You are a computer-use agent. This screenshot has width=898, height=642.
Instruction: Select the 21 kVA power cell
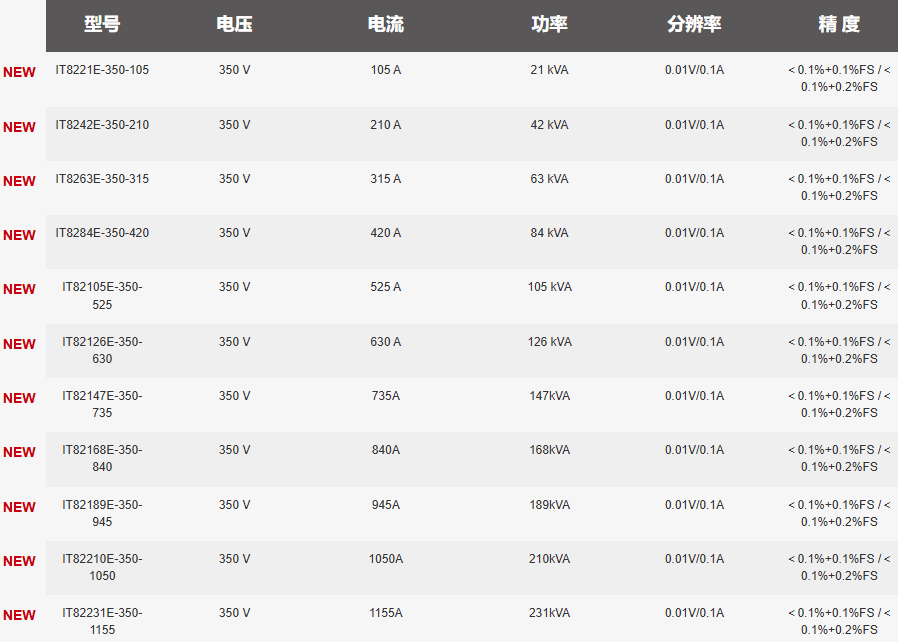549,70
